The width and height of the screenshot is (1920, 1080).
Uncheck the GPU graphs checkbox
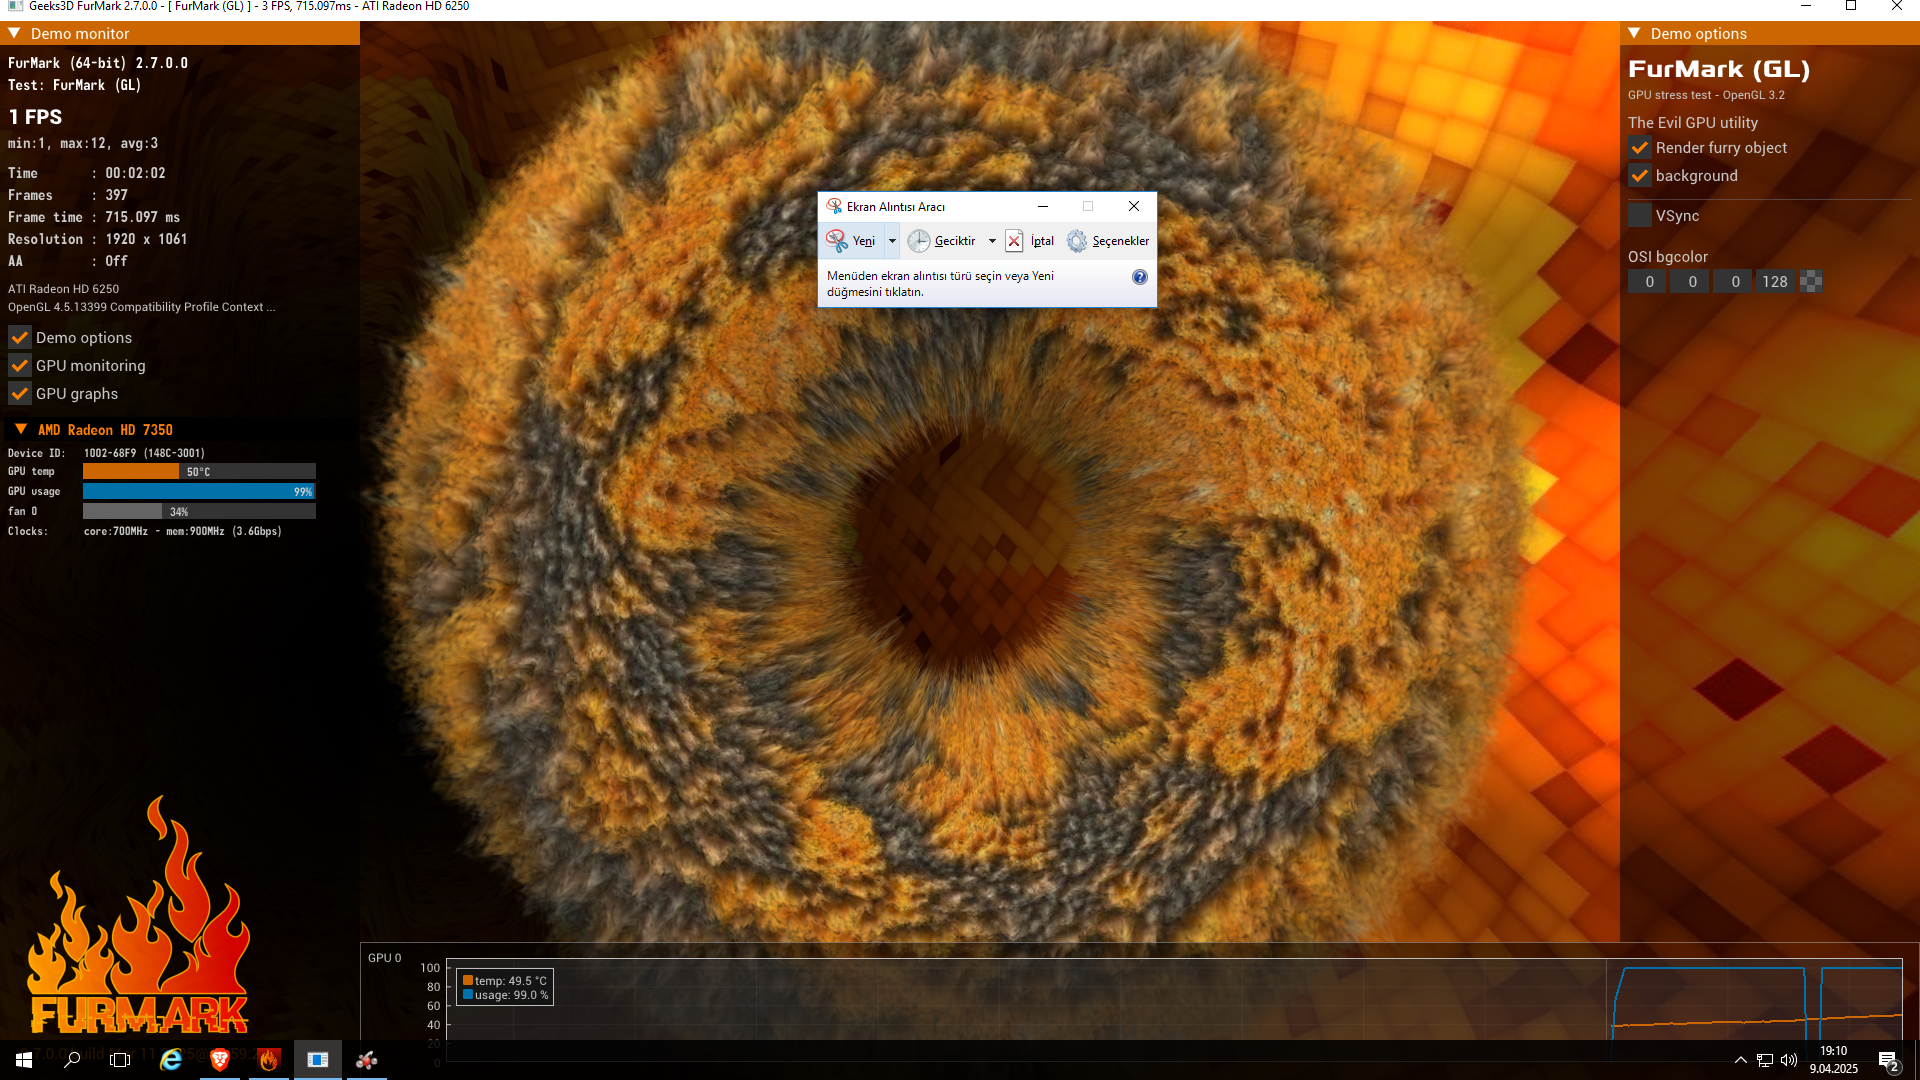point(20,394)
